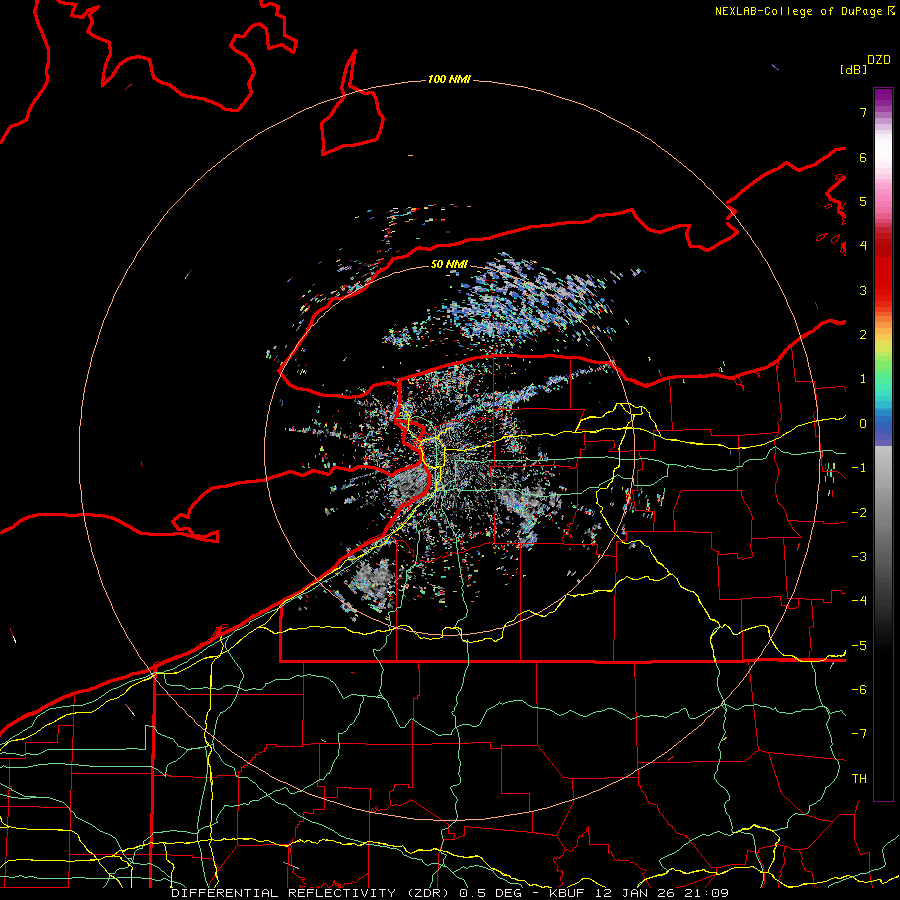Click the color scale value -5
The width and height of the screenshot is (900, 900).
(x=859, y=646)
